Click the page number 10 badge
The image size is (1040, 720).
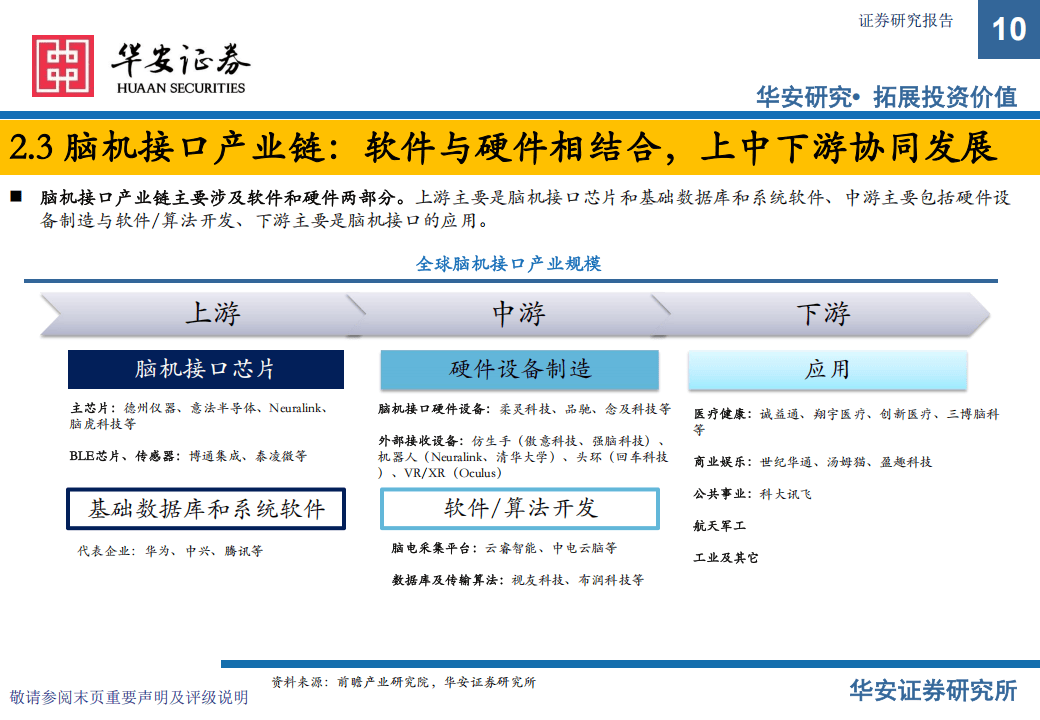coord(1009,29)
